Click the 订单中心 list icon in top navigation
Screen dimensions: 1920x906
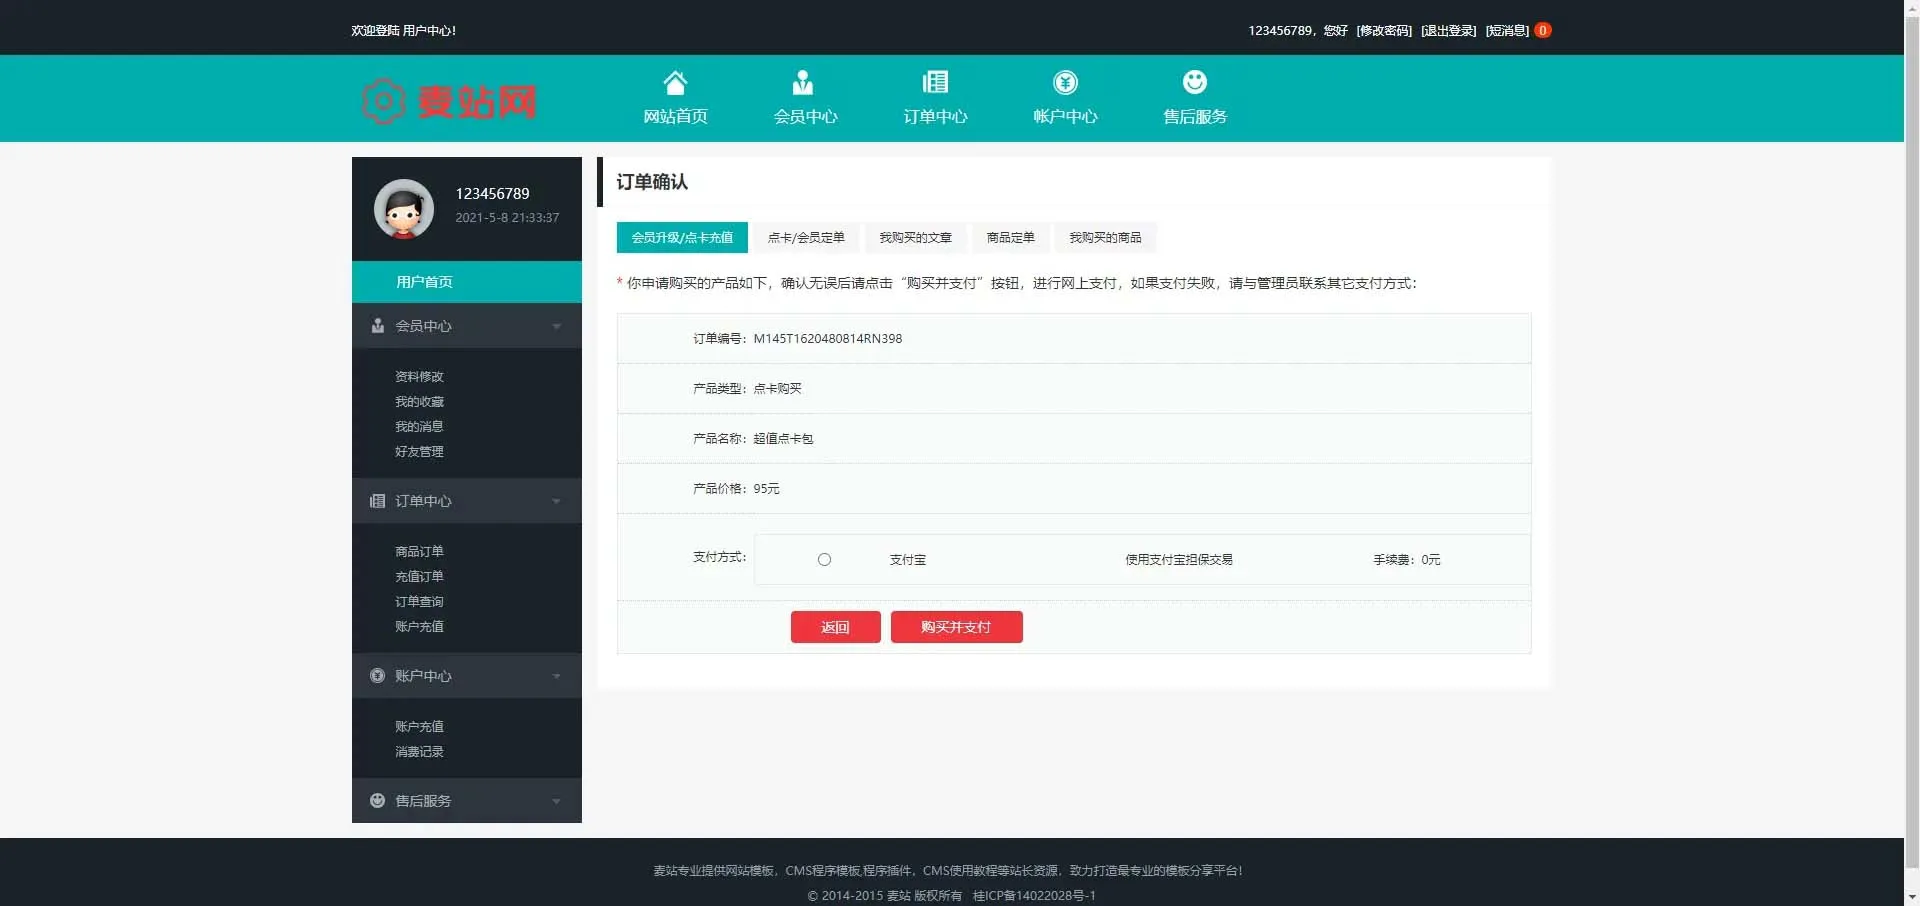point(935,82)
